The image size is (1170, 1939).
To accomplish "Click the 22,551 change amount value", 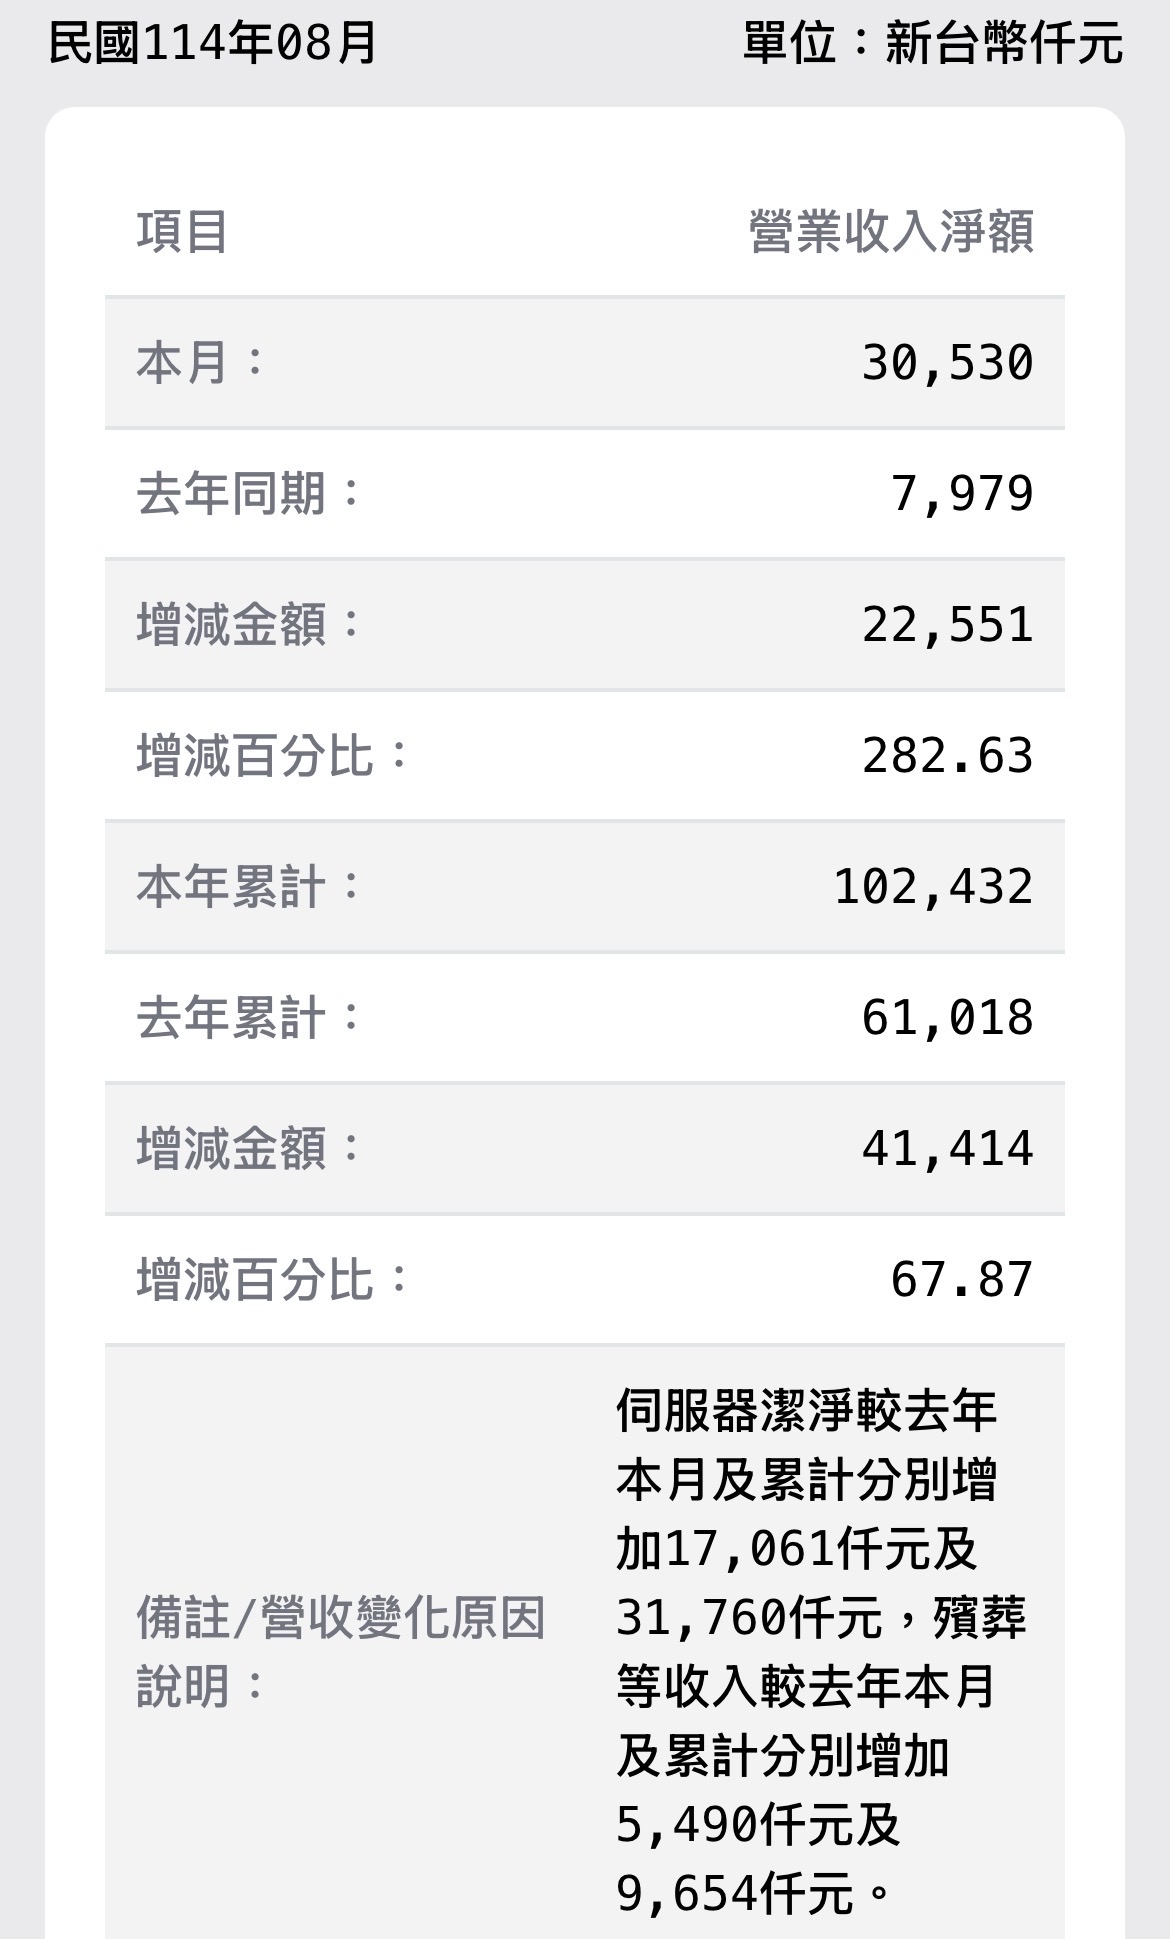I will (947, 624).
